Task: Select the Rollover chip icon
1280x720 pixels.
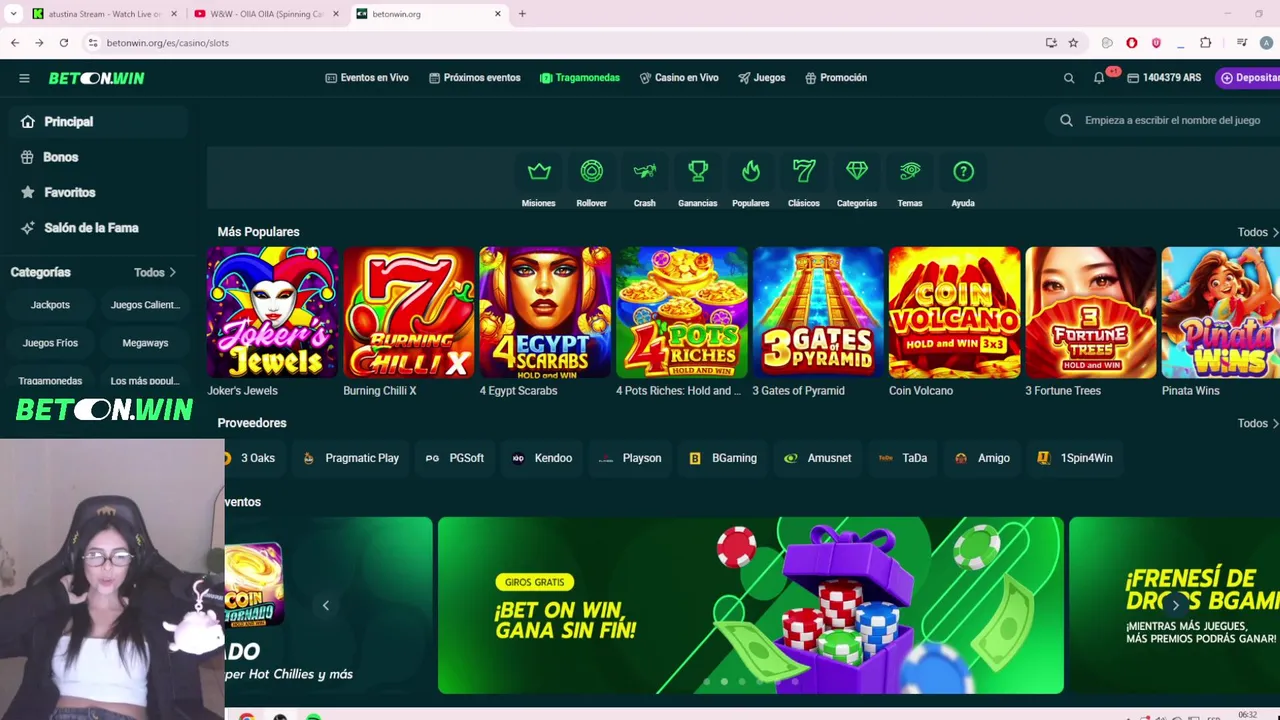Action: (592, 172)
